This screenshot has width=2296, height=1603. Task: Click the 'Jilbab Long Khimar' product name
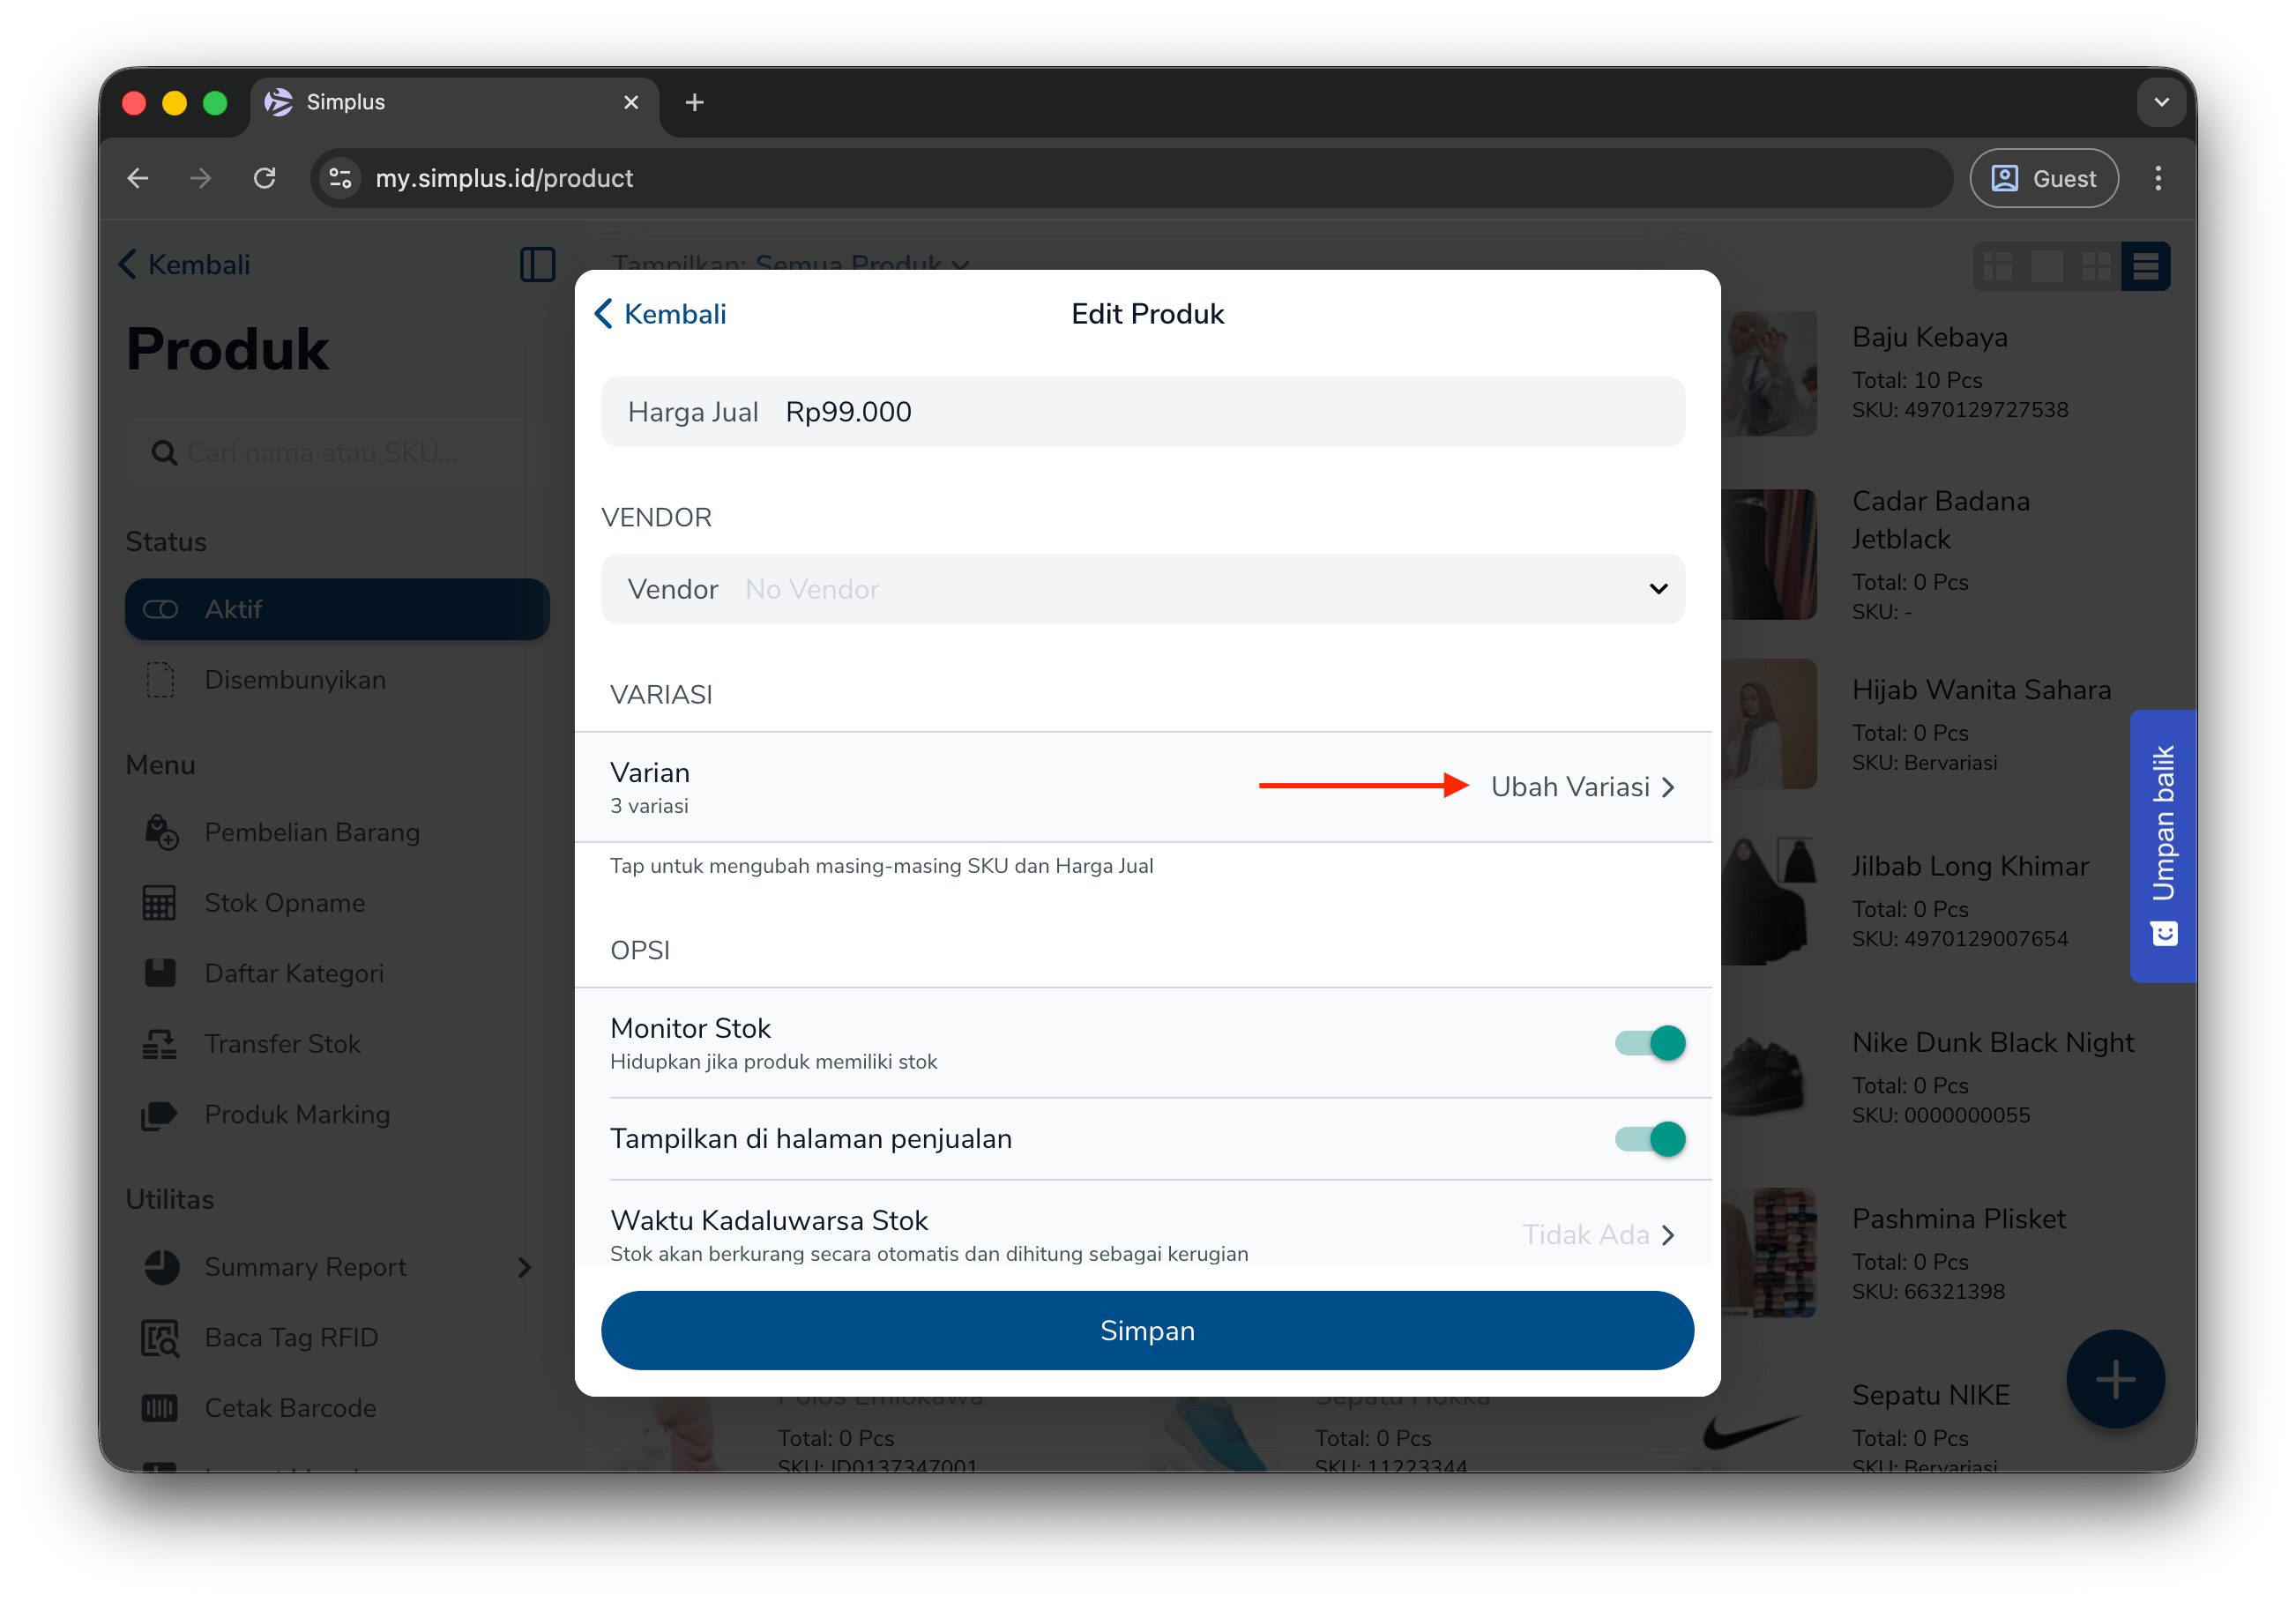point(1970,866)
